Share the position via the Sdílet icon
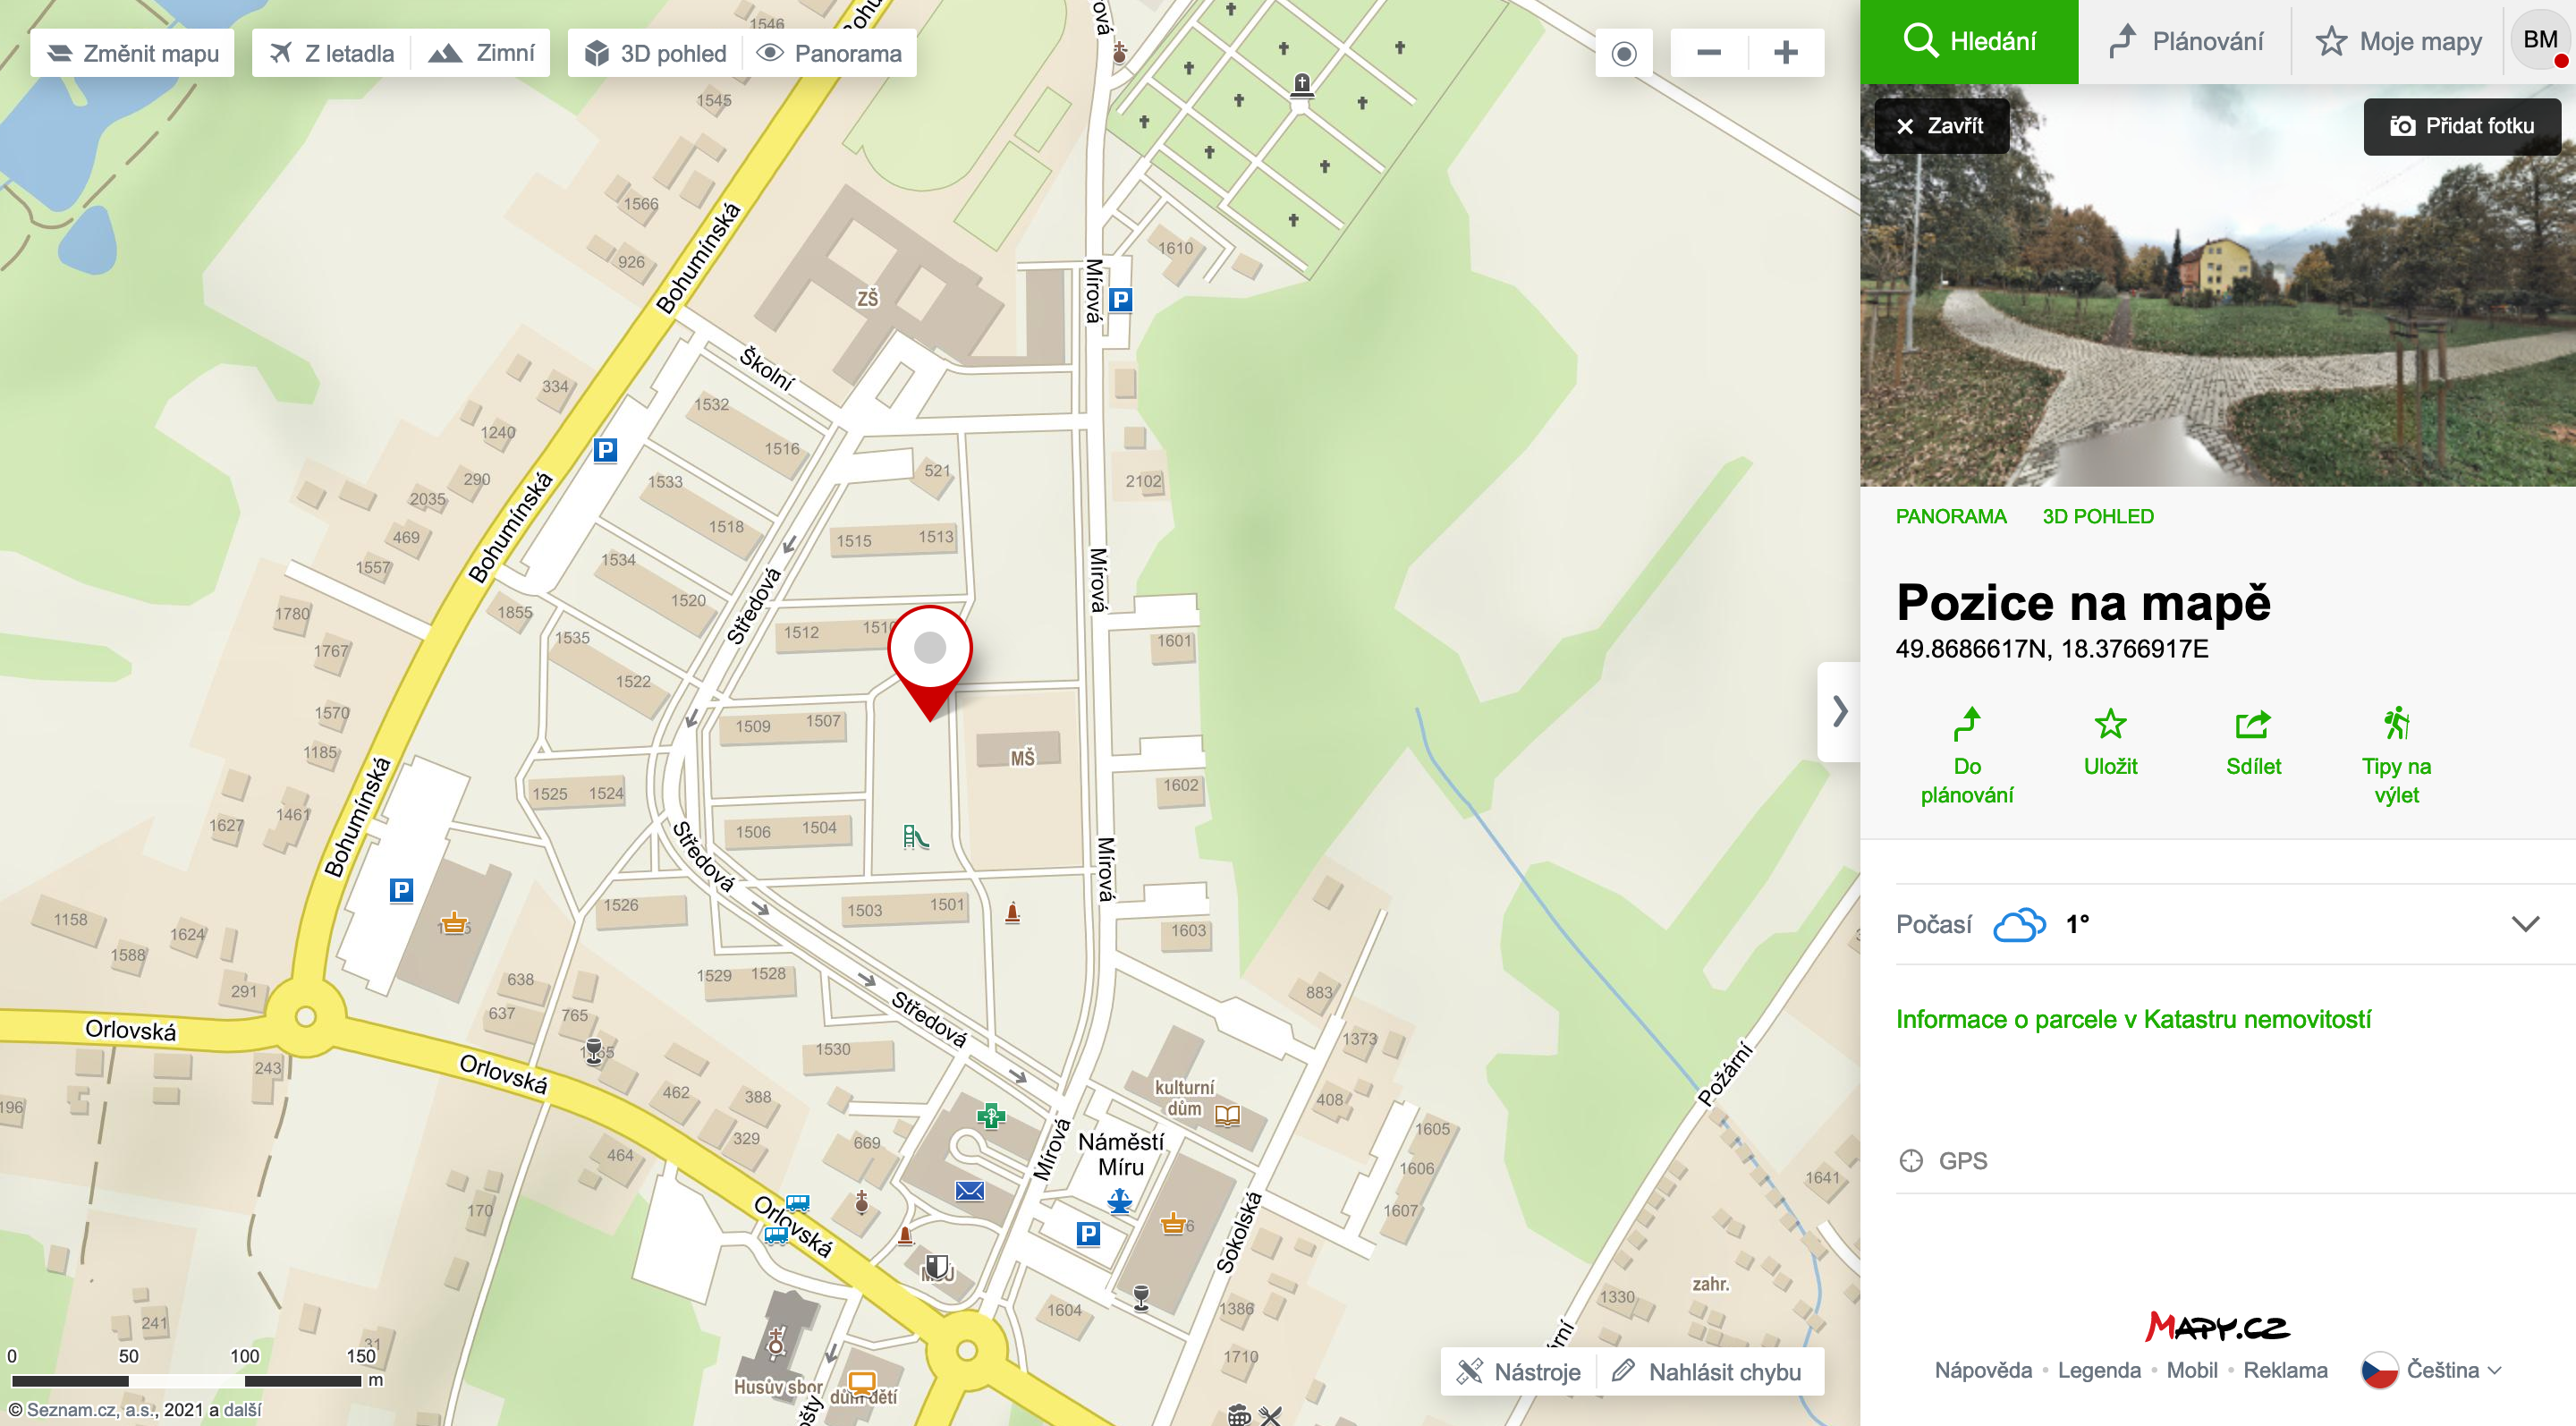2576x1426 pixels. click(x=2253, y=743)
